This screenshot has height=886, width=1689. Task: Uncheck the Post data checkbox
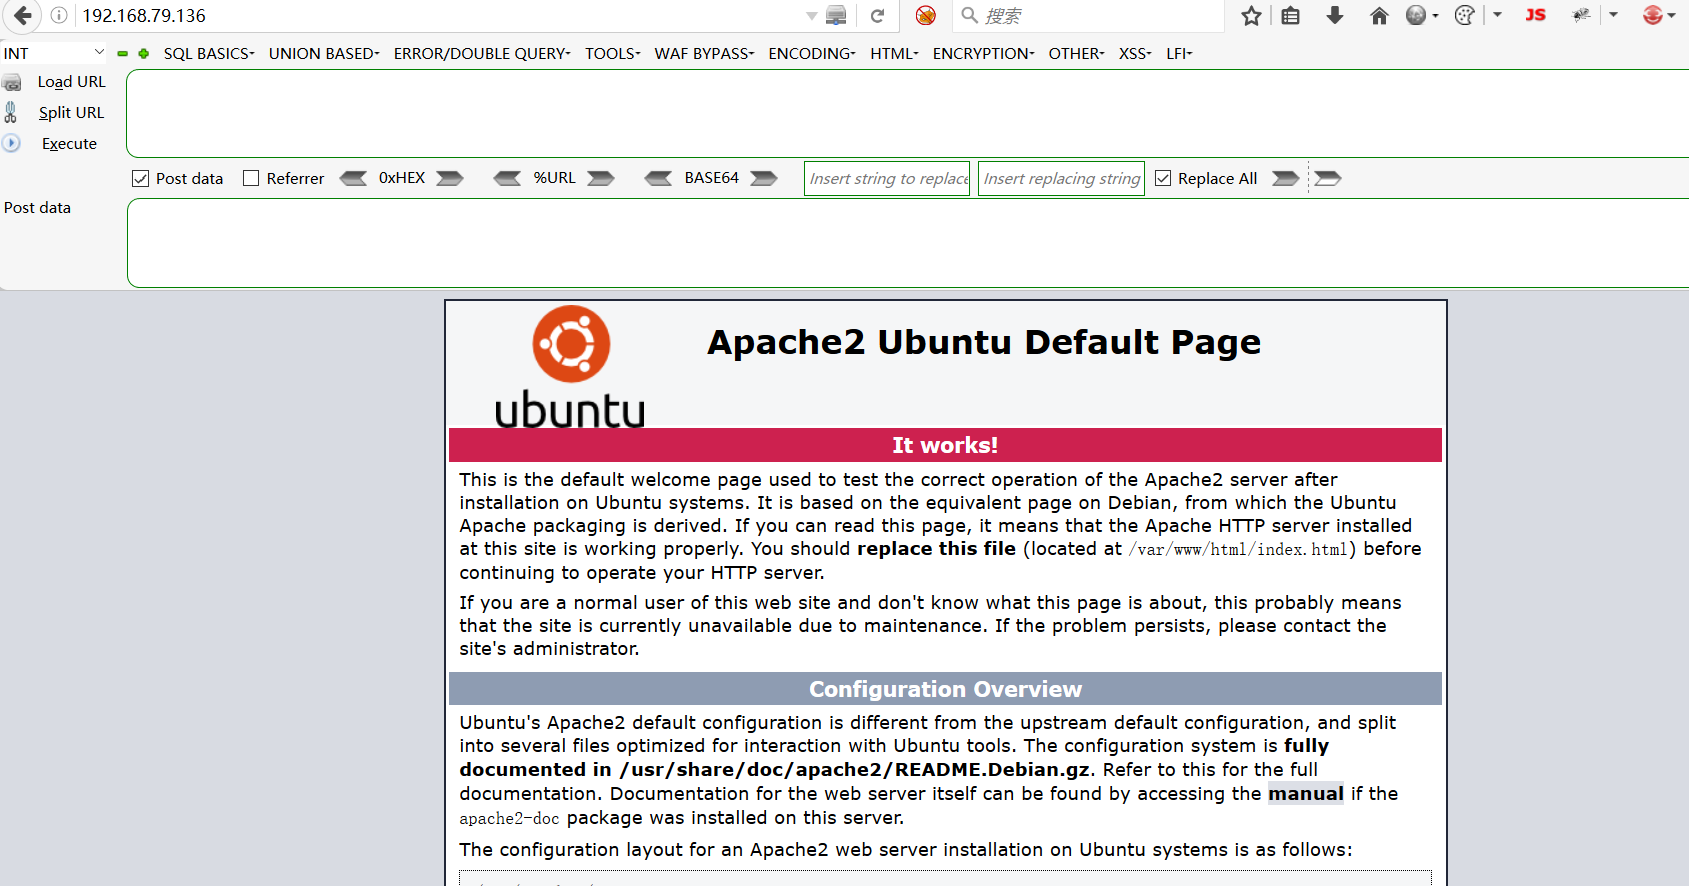(x=140, y=178)
